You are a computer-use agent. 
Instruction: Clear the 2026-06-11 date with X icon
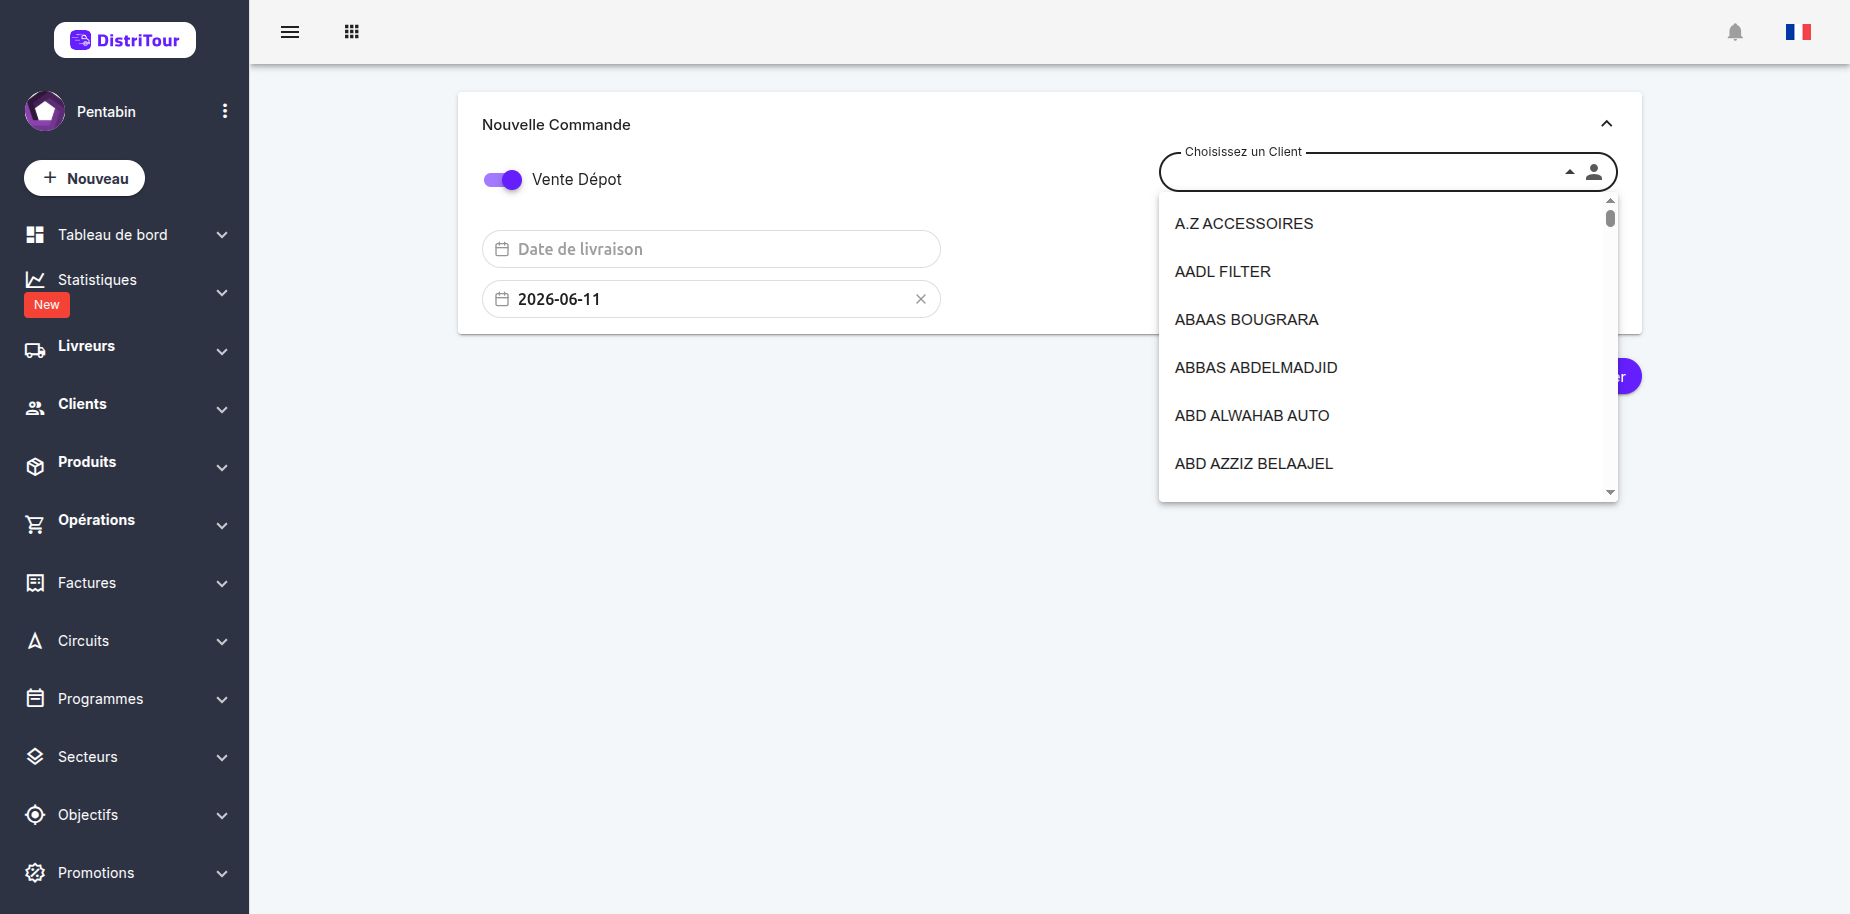click(x=921, y=299)
